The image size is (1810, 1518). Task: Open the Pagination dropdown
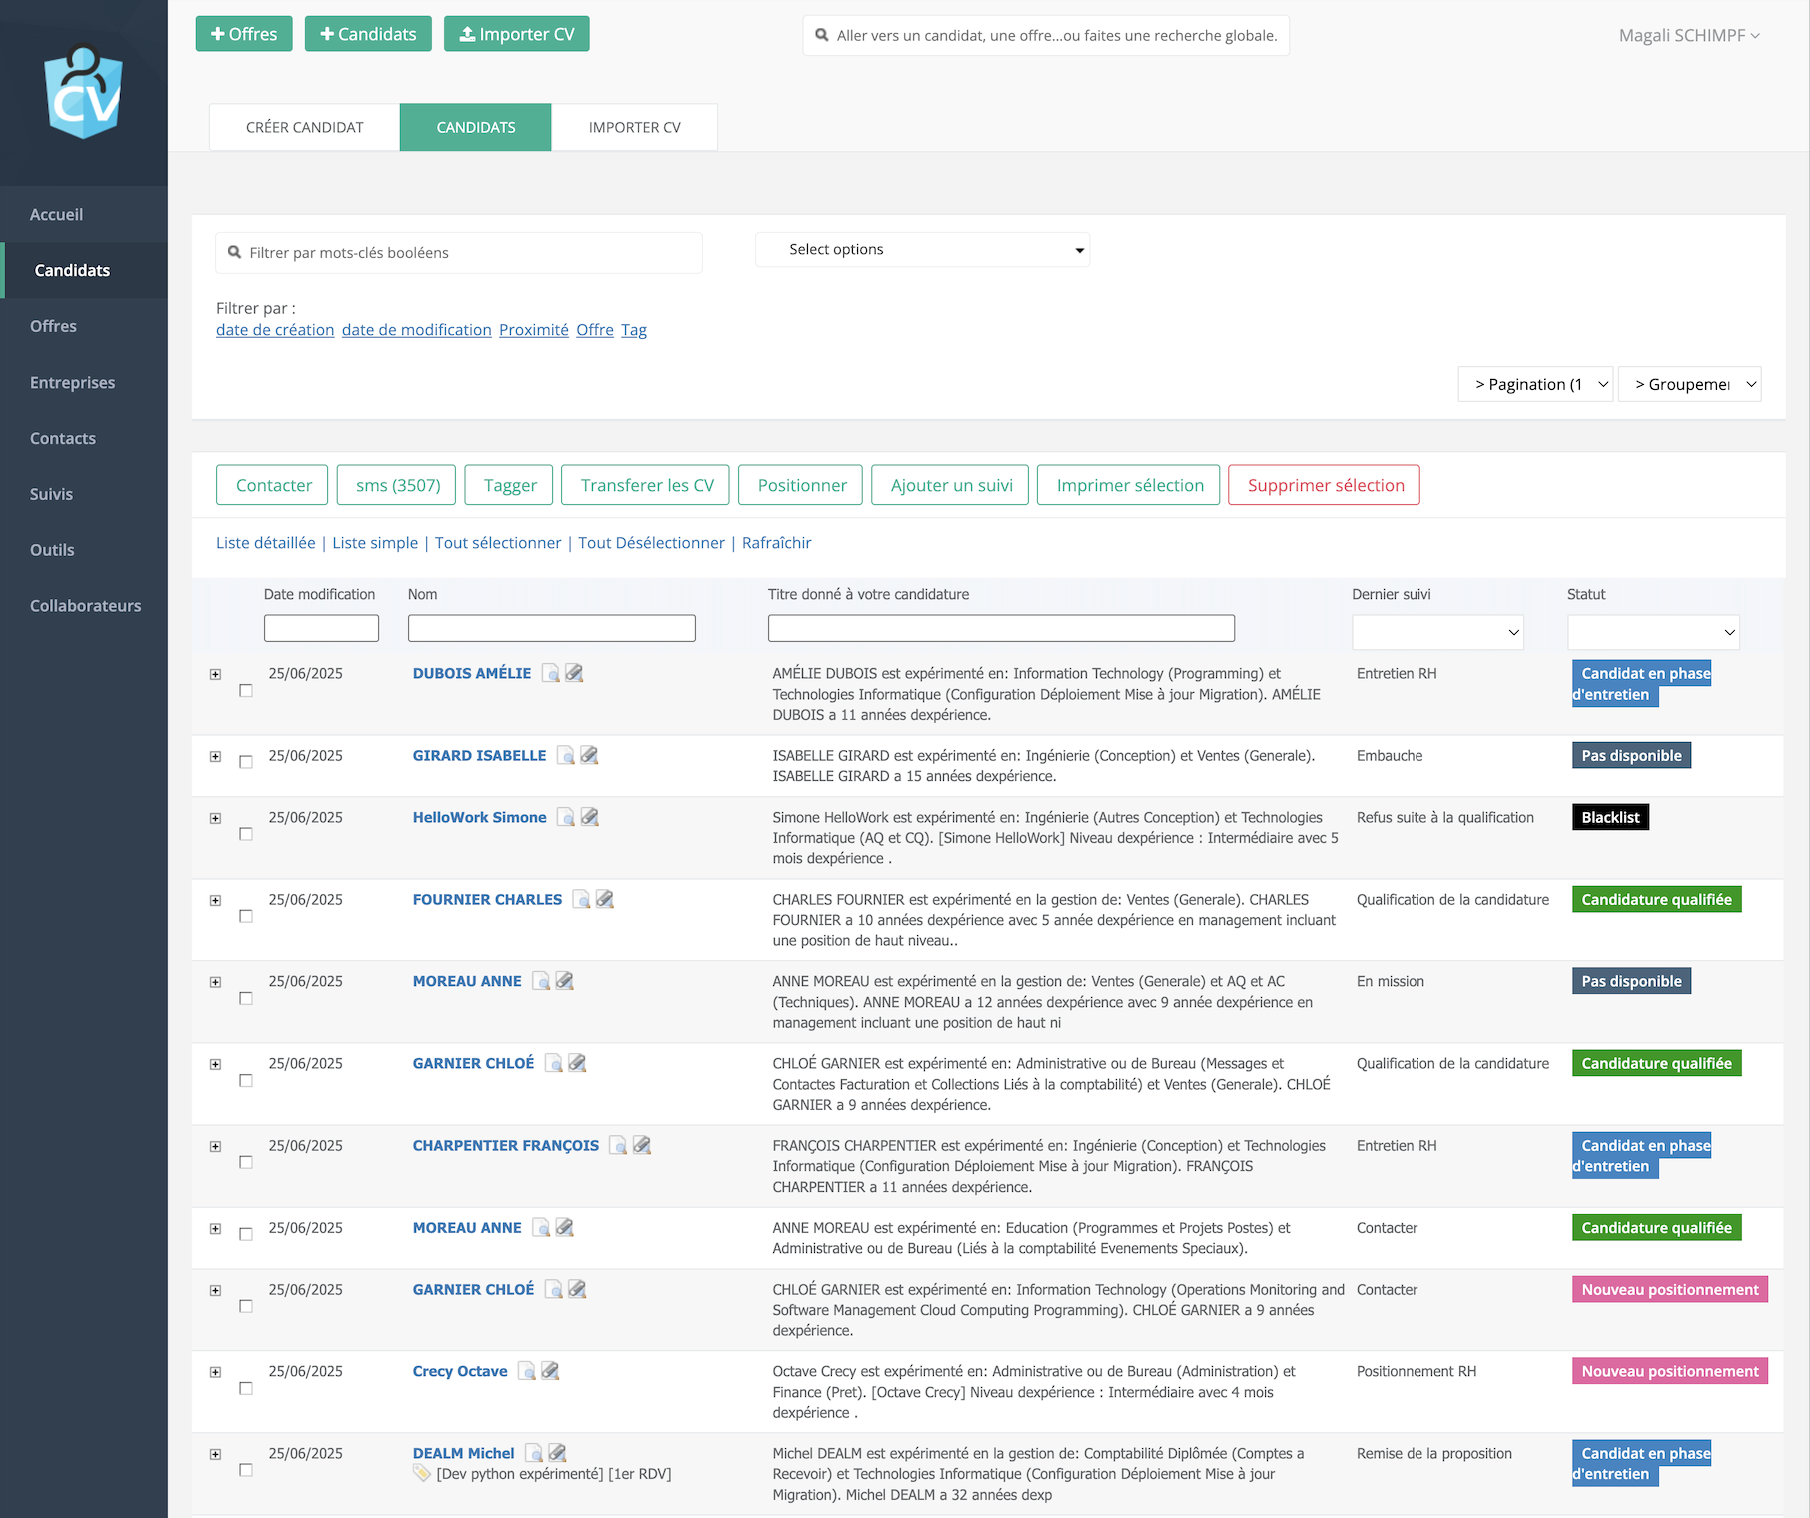(1535, 385)
